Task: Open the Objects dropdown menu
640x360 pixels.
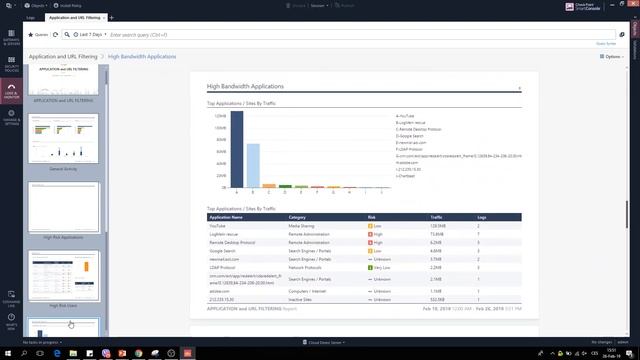Action: point(36,6)
